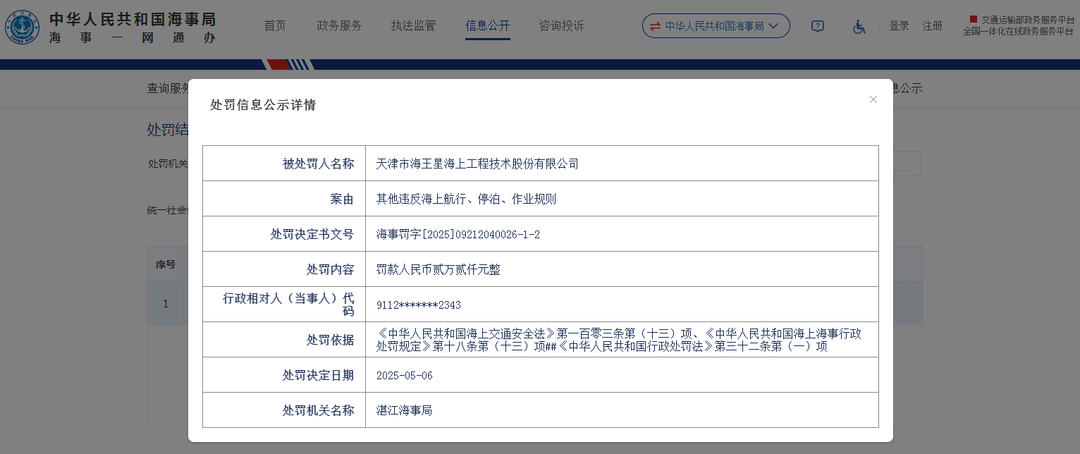Image resolution: width=1080 pixels, height=454 pixels.
Task: Open the 信息公开 menu item
Action: pyautogui.click(x=487, y=26)
